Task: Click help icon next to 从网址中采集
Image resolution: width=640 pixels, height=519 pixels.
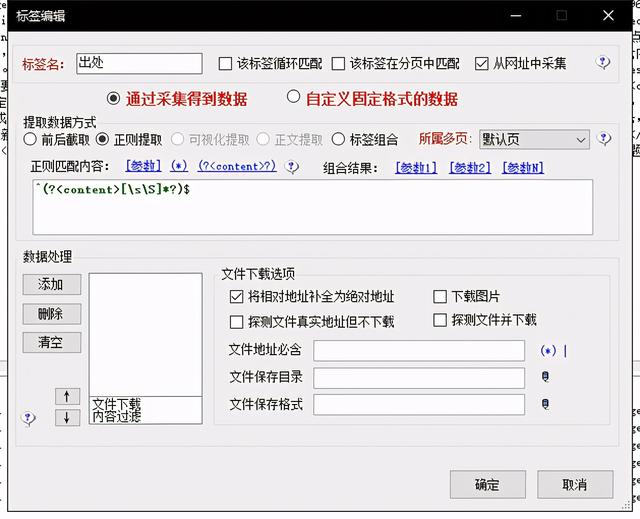Action: [x=603, y=62]
